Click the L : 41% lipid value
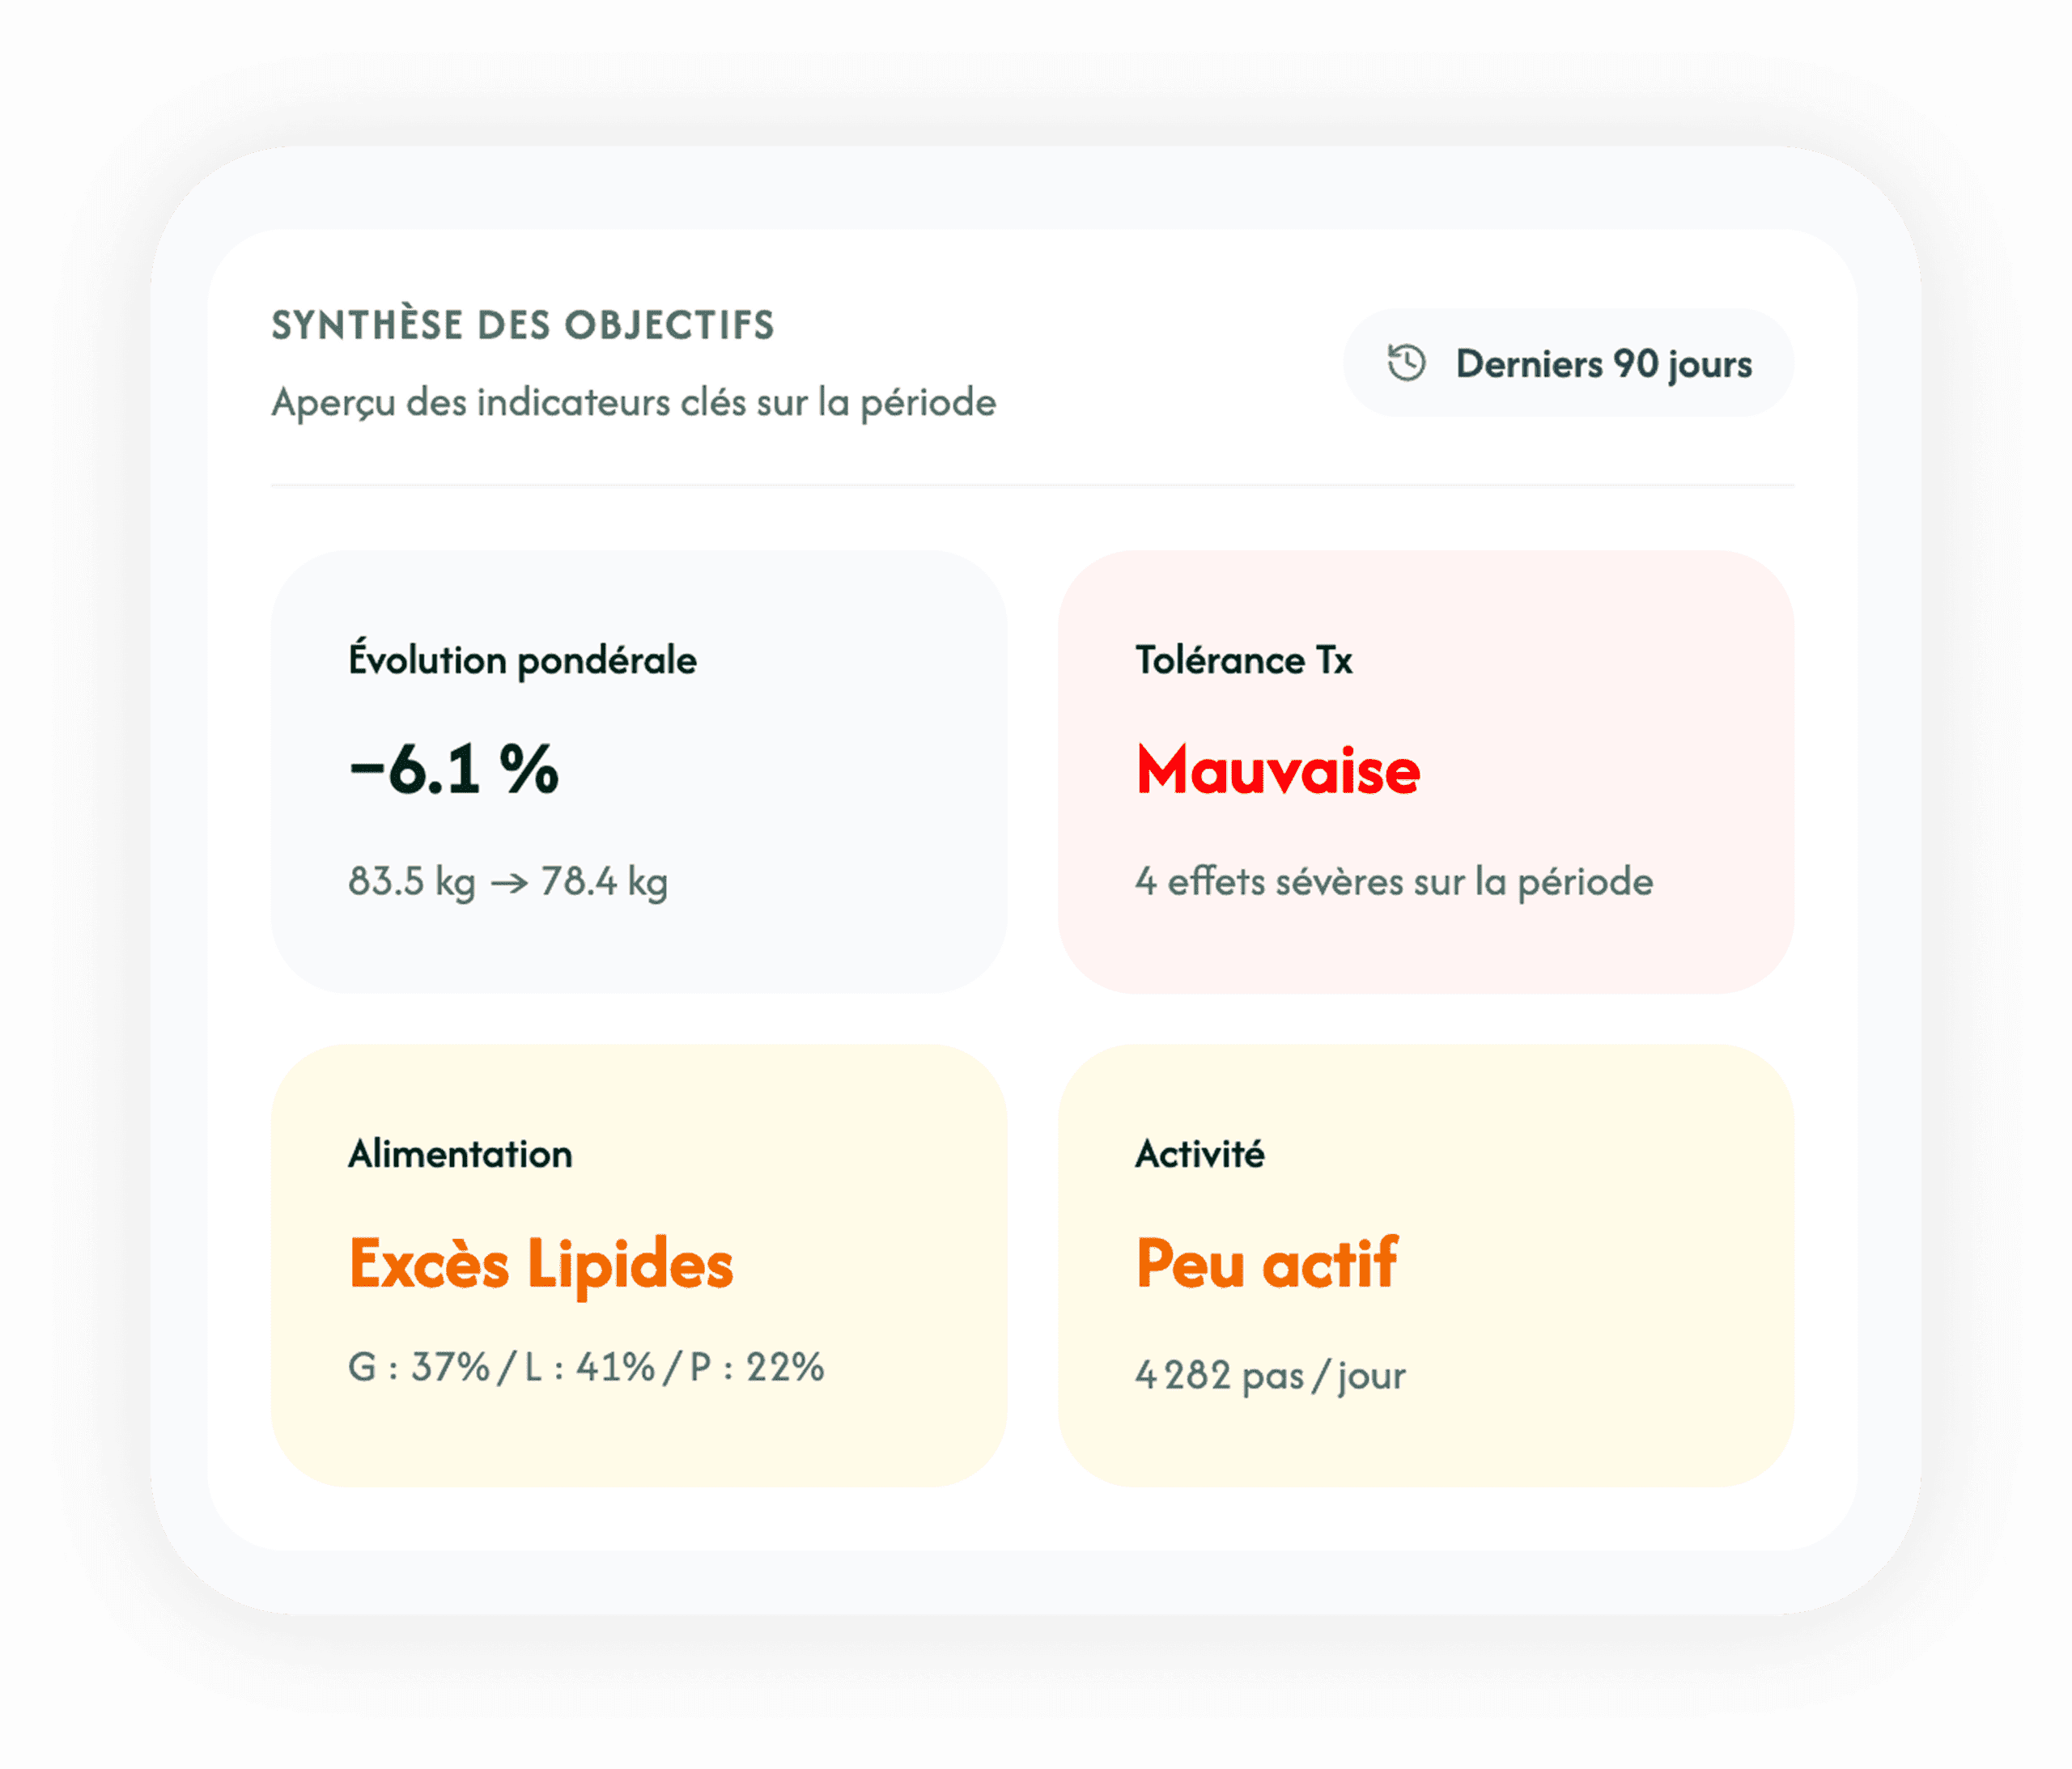 click(590, 1367)
